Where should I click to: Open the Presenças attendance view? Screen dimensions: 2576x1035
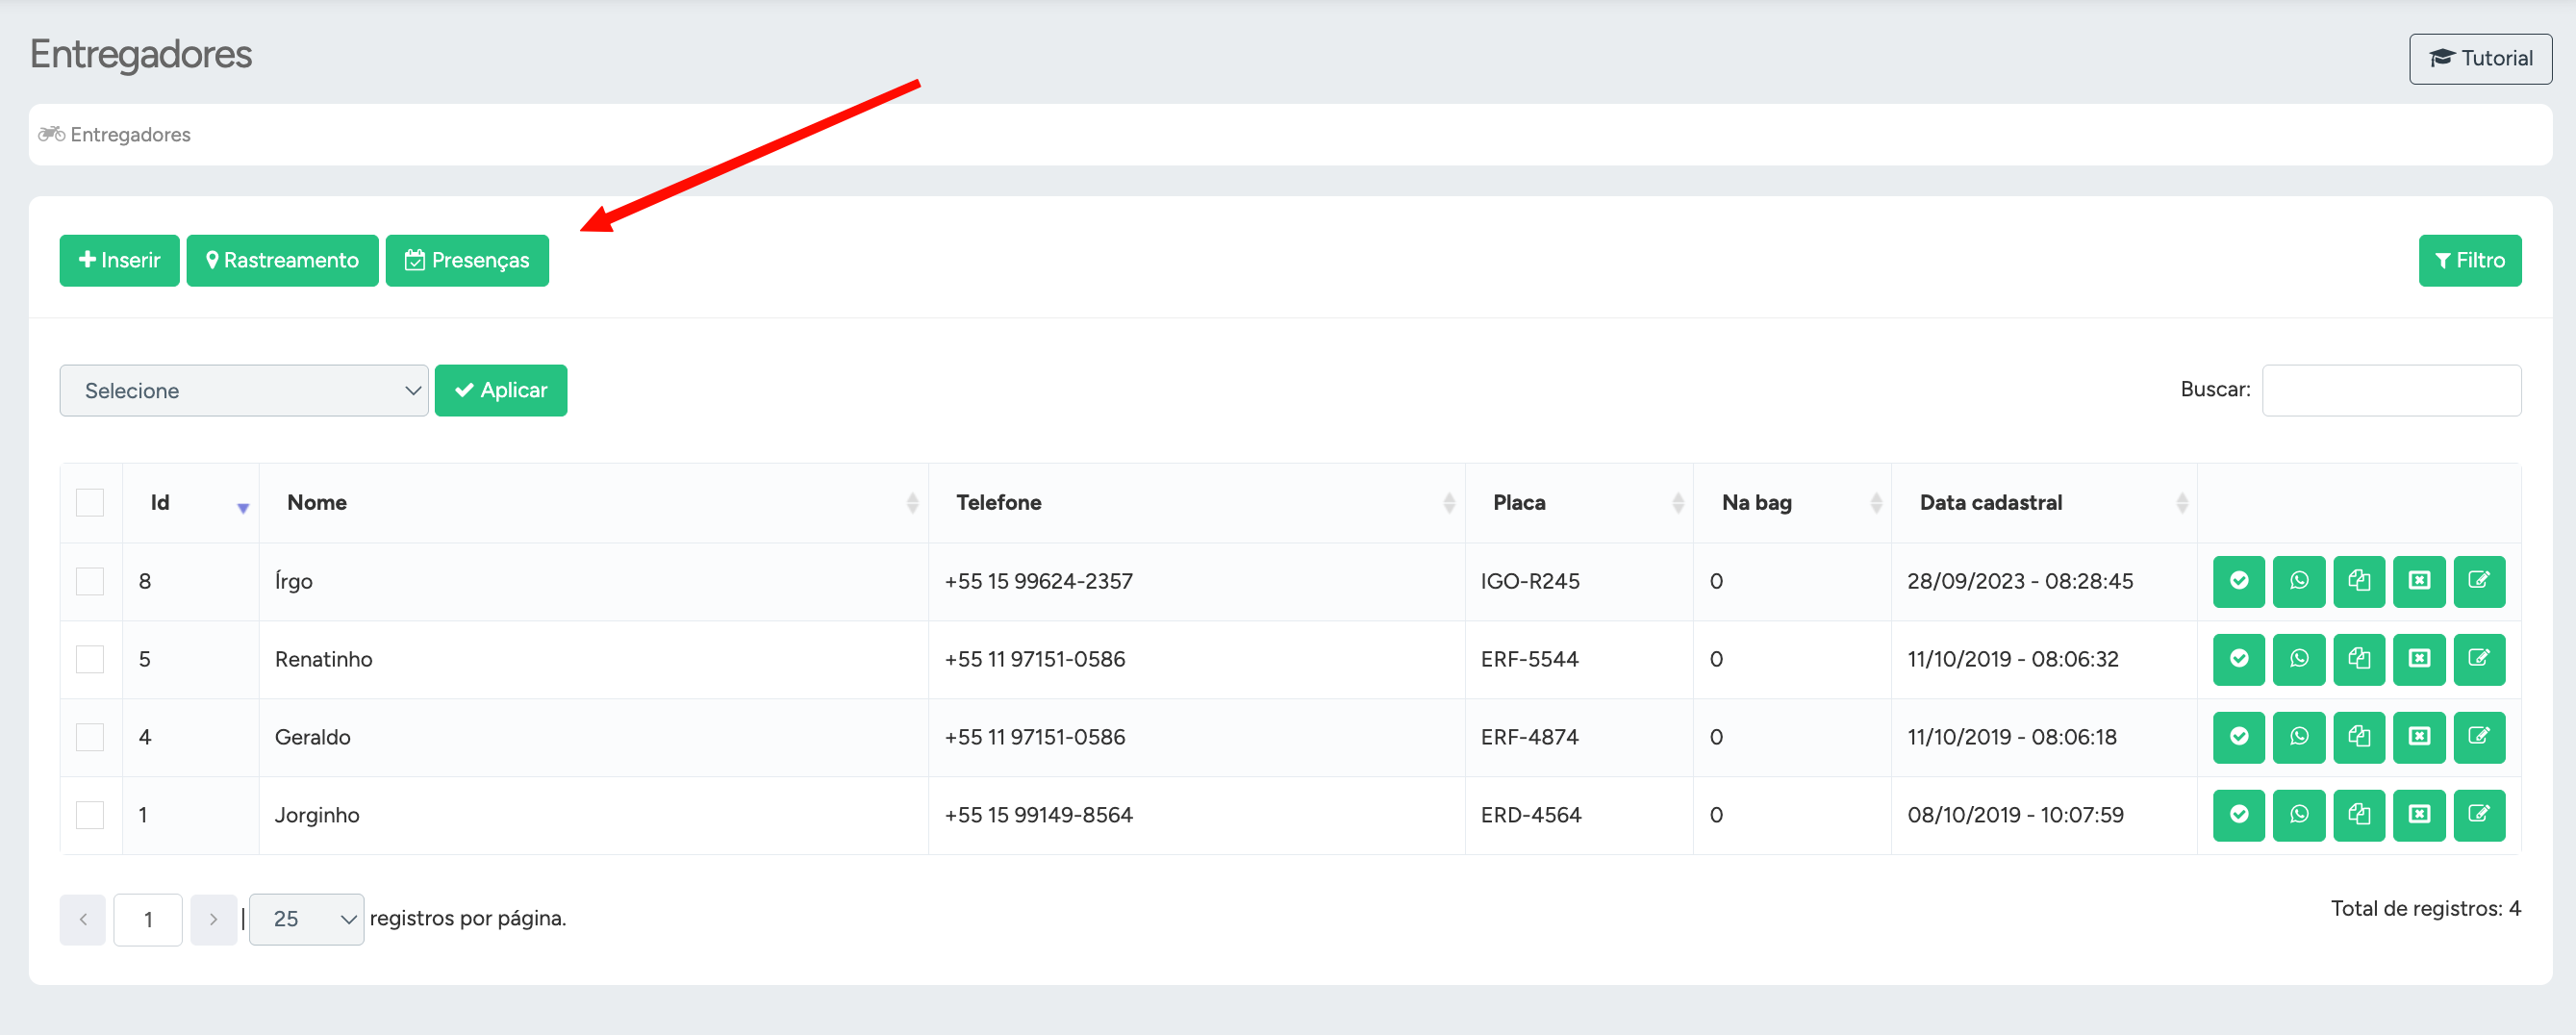tap(467, 261)
